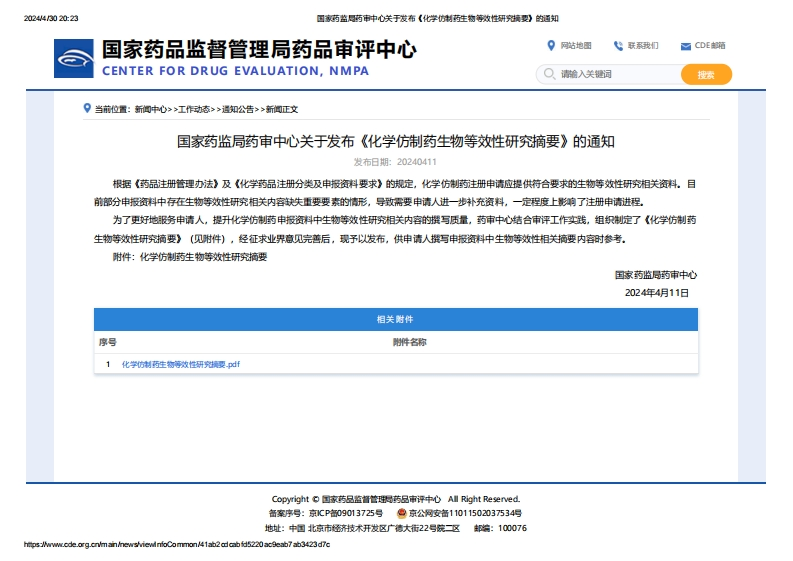Click the CDE邮箱 envelope icon
793x561 pixels.
[x=685, y=46]
